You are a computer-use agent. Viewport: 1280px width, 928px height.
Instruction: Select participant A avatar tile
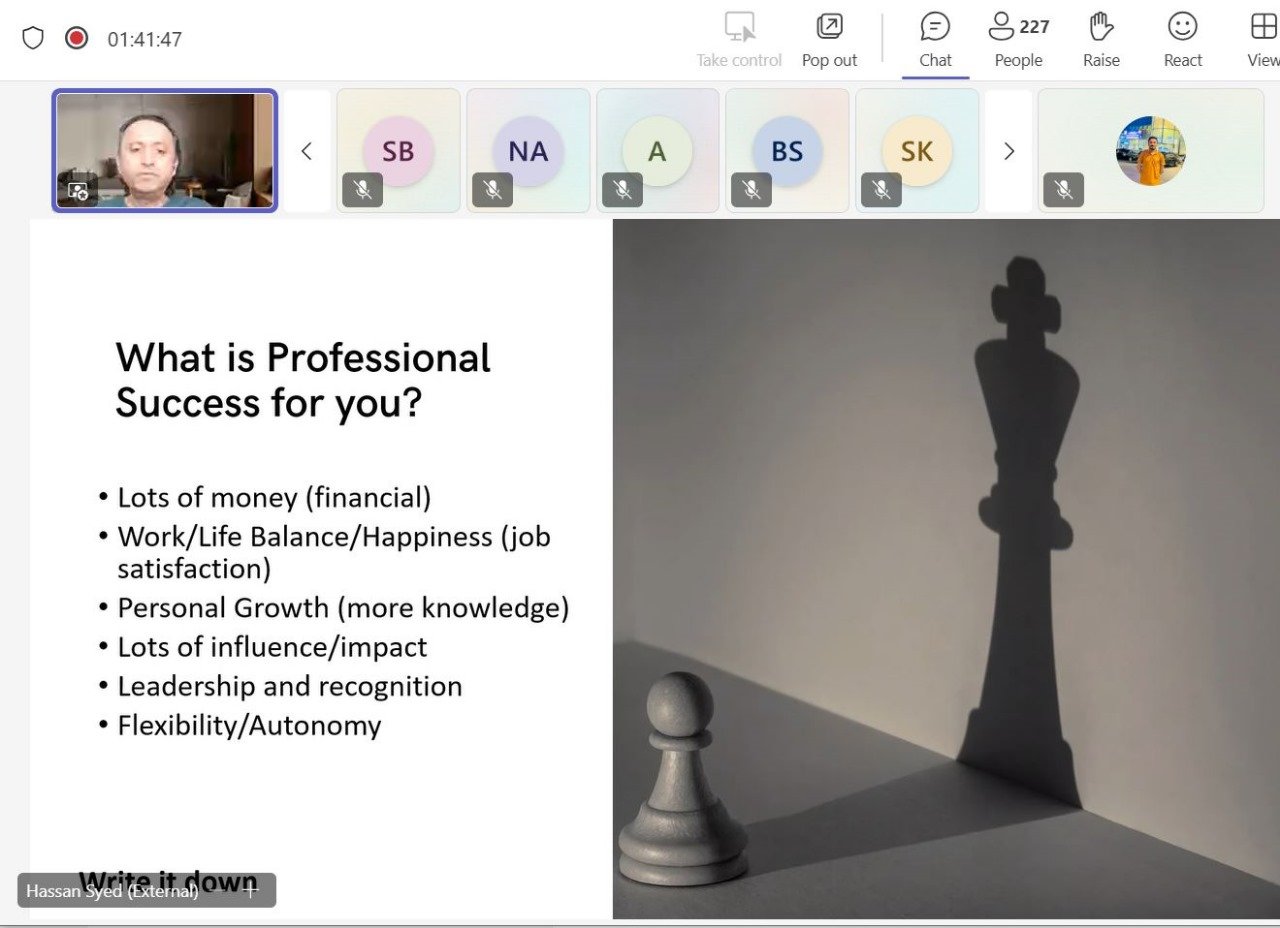pos(657,150)
